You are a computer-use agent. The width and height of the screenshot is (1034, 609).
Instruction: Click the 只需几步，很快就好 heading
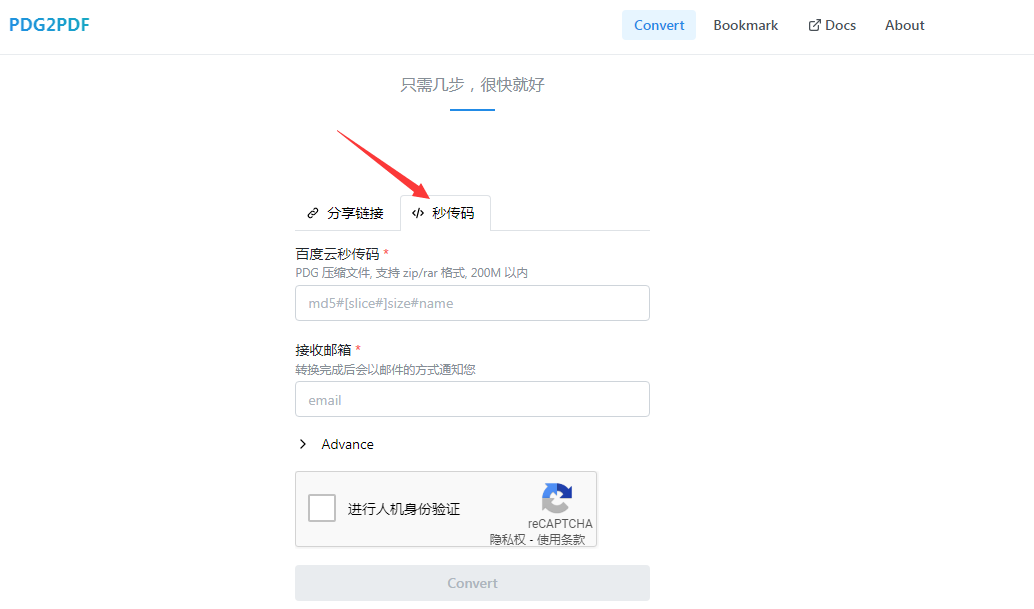472,85
